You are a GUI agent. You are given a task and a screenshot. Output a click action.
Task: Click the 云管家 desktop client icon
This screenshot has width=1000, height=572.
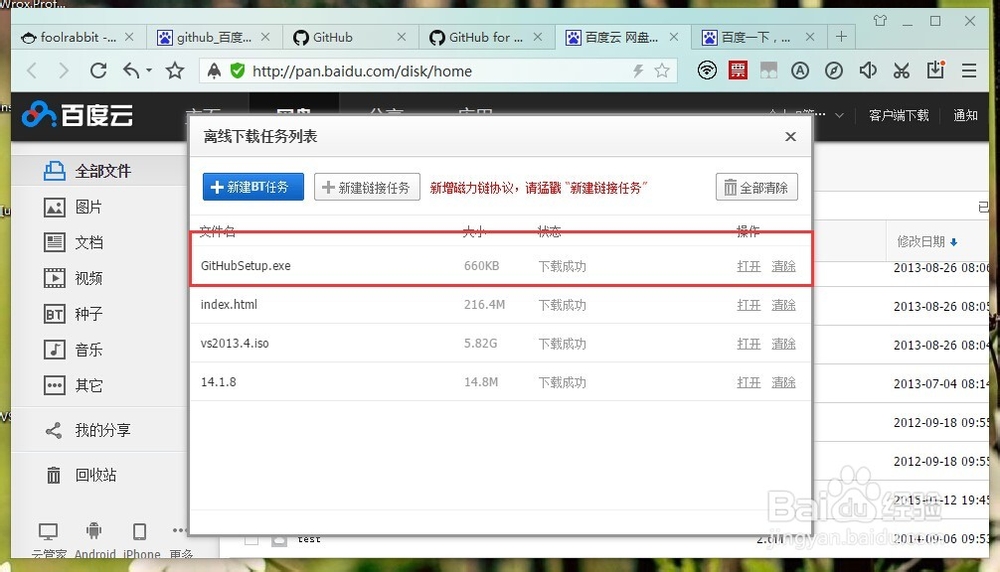pyautogui.click(x=48, y=531)
